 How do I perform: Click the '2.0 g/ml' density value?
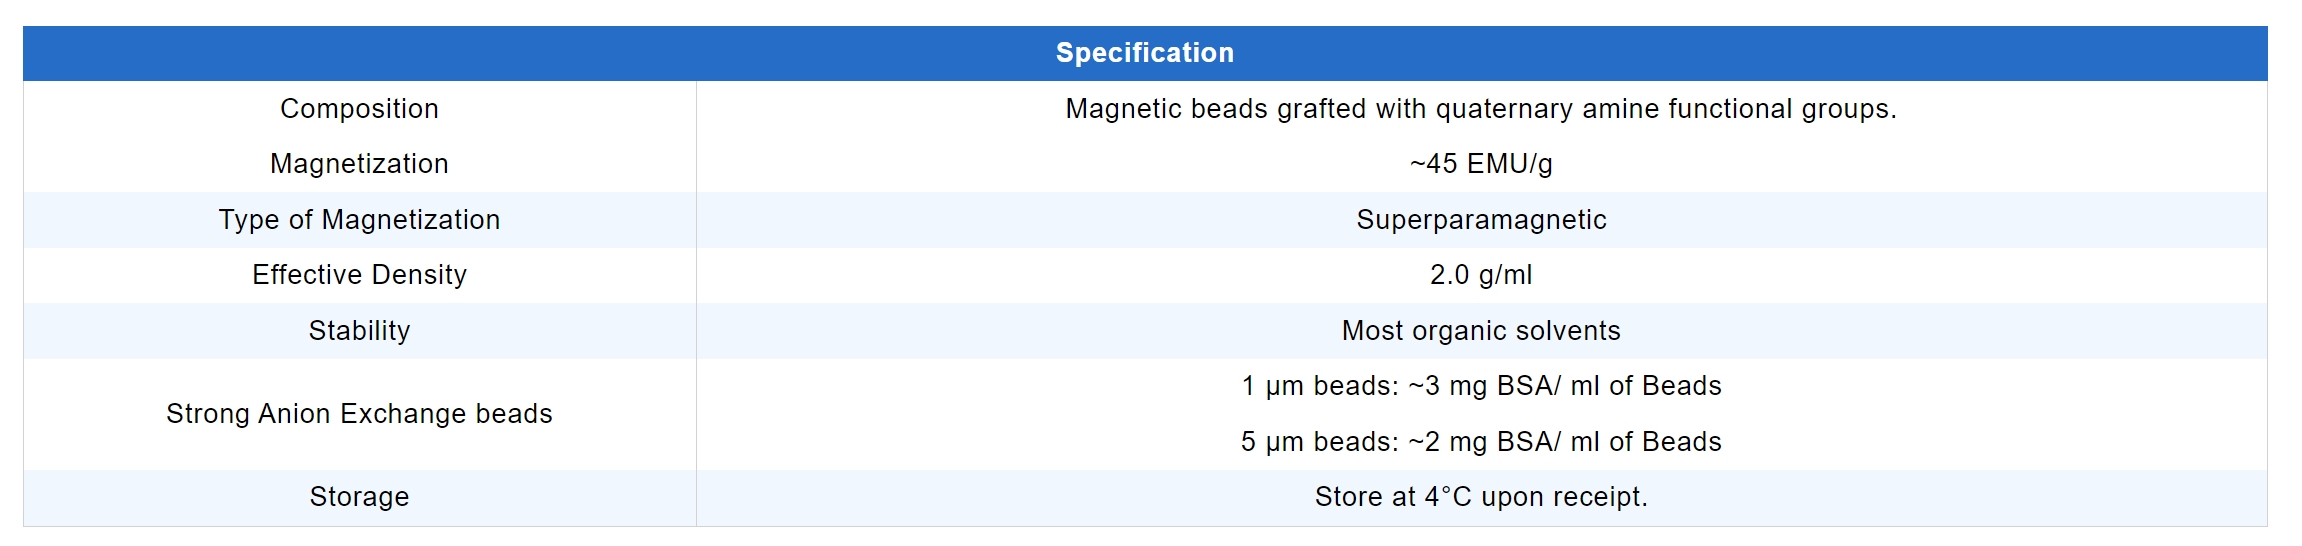(x=1481, y=275)
